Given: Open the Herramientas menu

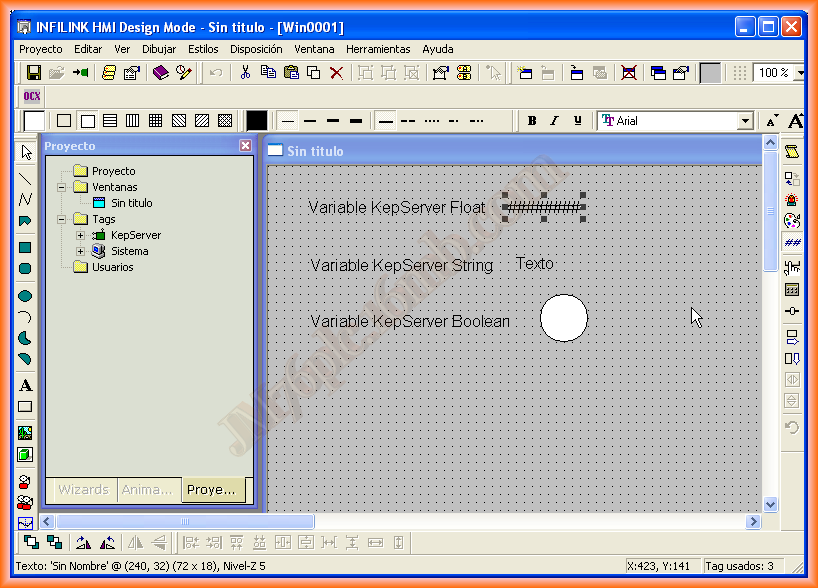Looking at the screenshot, I should [x=378, y=49].
